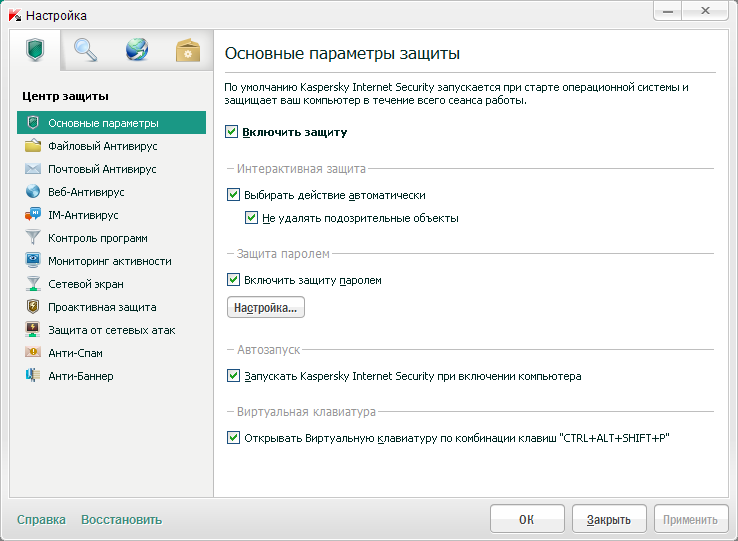738x541 pixels.
Task: Click the spam icon beside Анти-Спам
Action: tap(32, 352)
